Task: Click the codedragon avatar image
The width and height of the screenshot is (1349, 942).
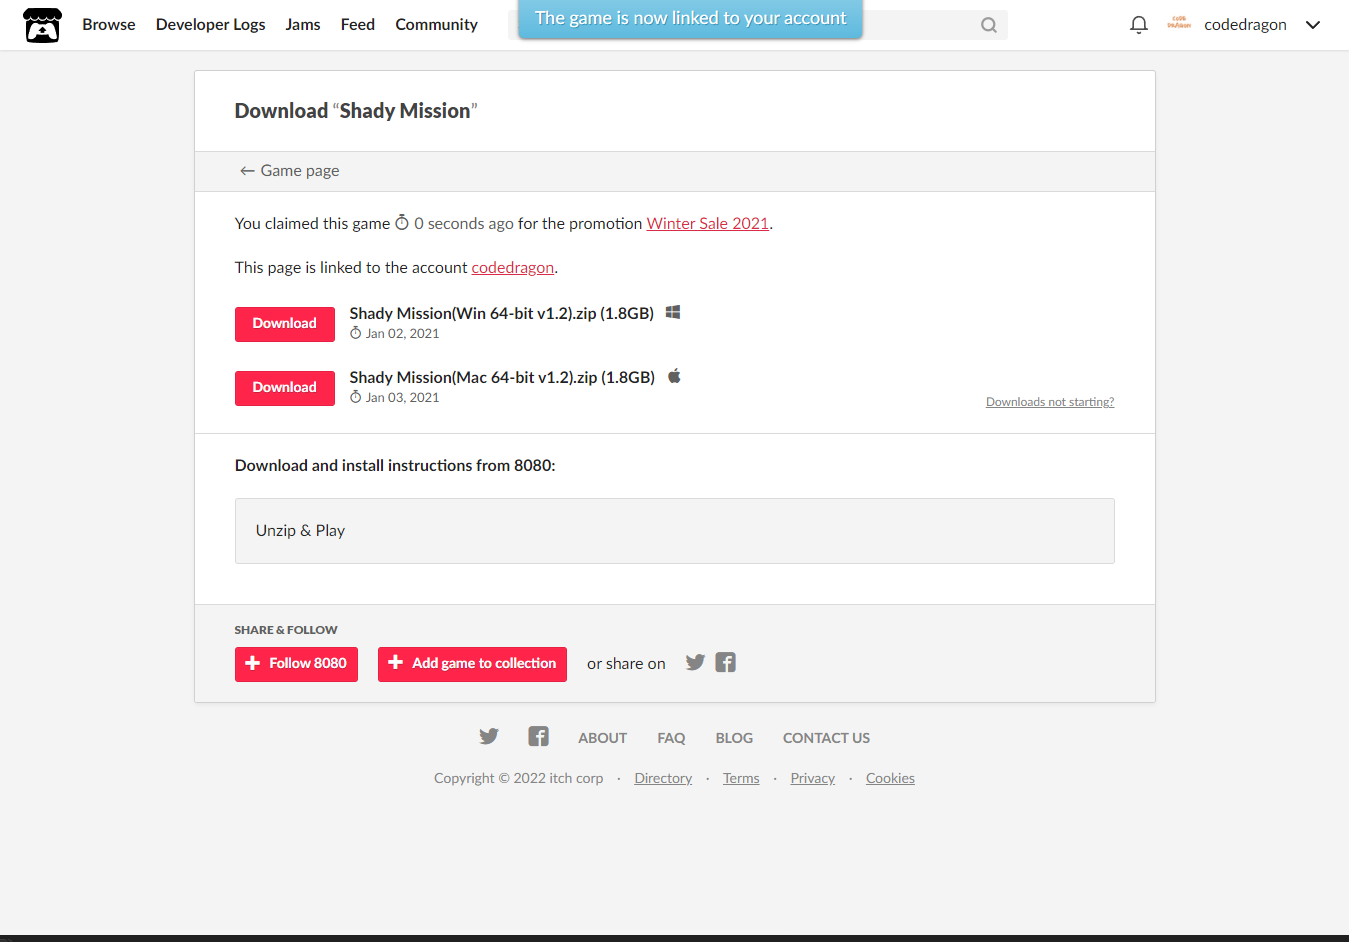Action: [1179, 24]
